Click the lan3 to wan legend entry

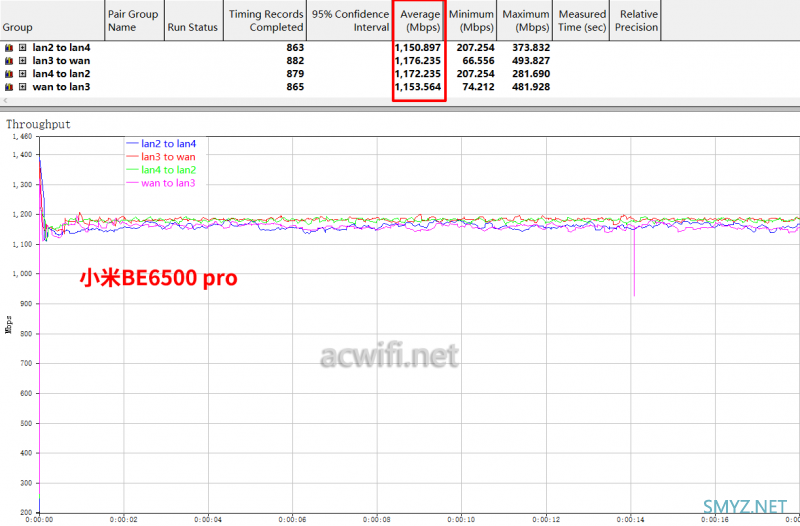168,157
